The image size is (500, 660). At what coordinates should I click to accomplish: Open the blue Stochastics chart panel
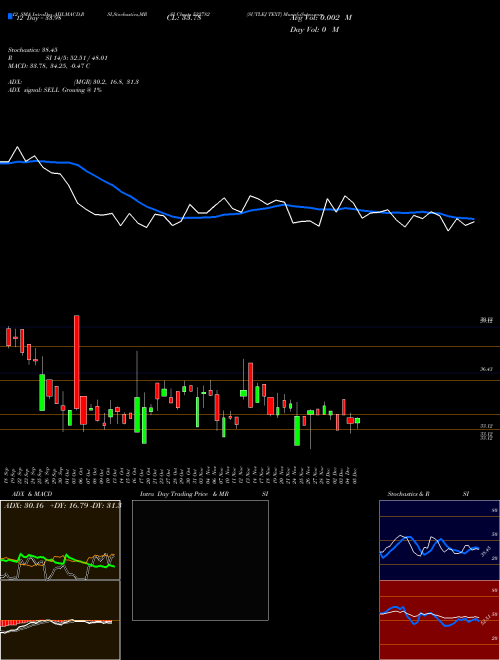439,540
